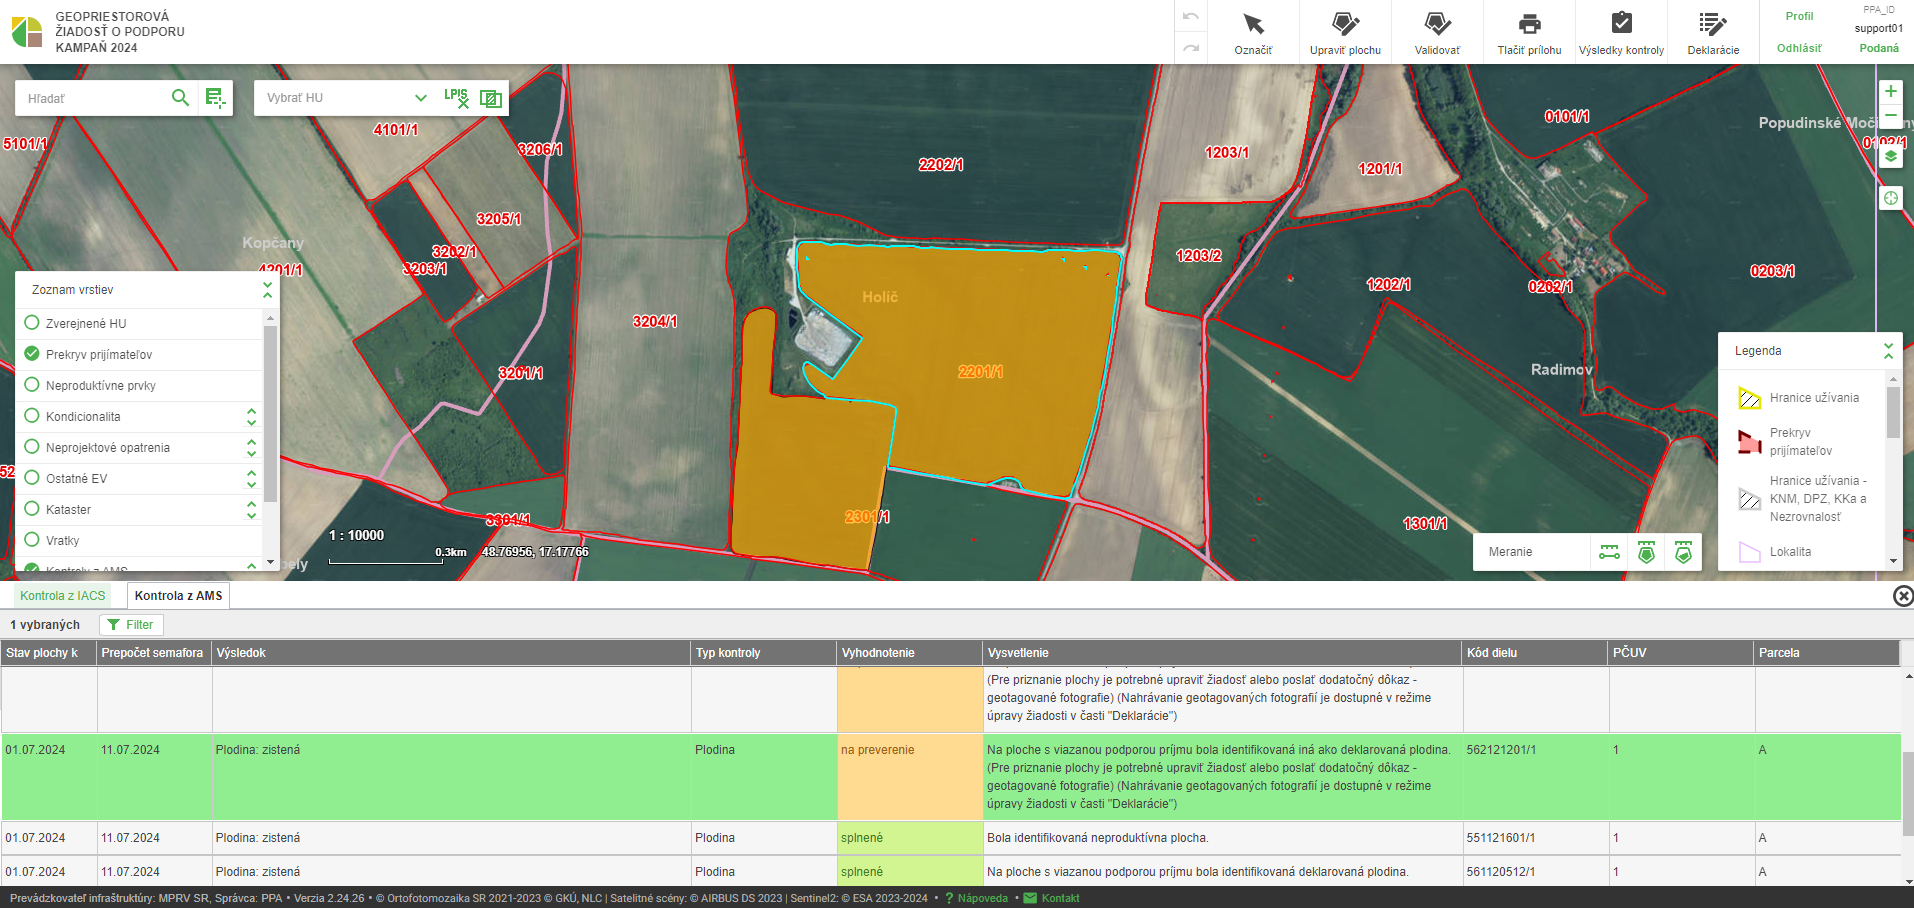This screenshot has width=1914, height=908.
Task: Collapse the Zoznam vrstiev panel
Action: click(x=267, y=290)
